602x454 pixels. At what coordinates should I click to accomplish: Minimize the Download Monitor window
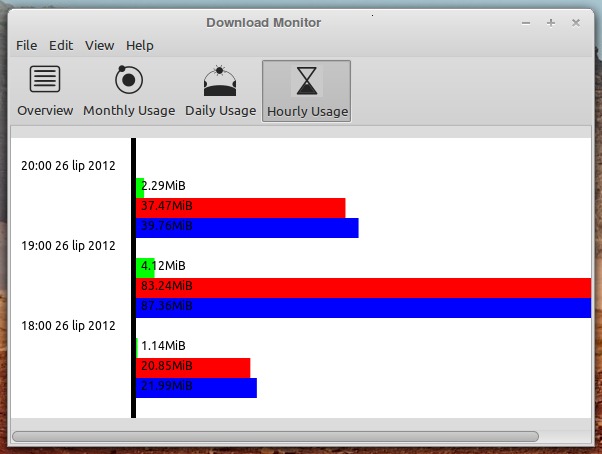(526, 23)
